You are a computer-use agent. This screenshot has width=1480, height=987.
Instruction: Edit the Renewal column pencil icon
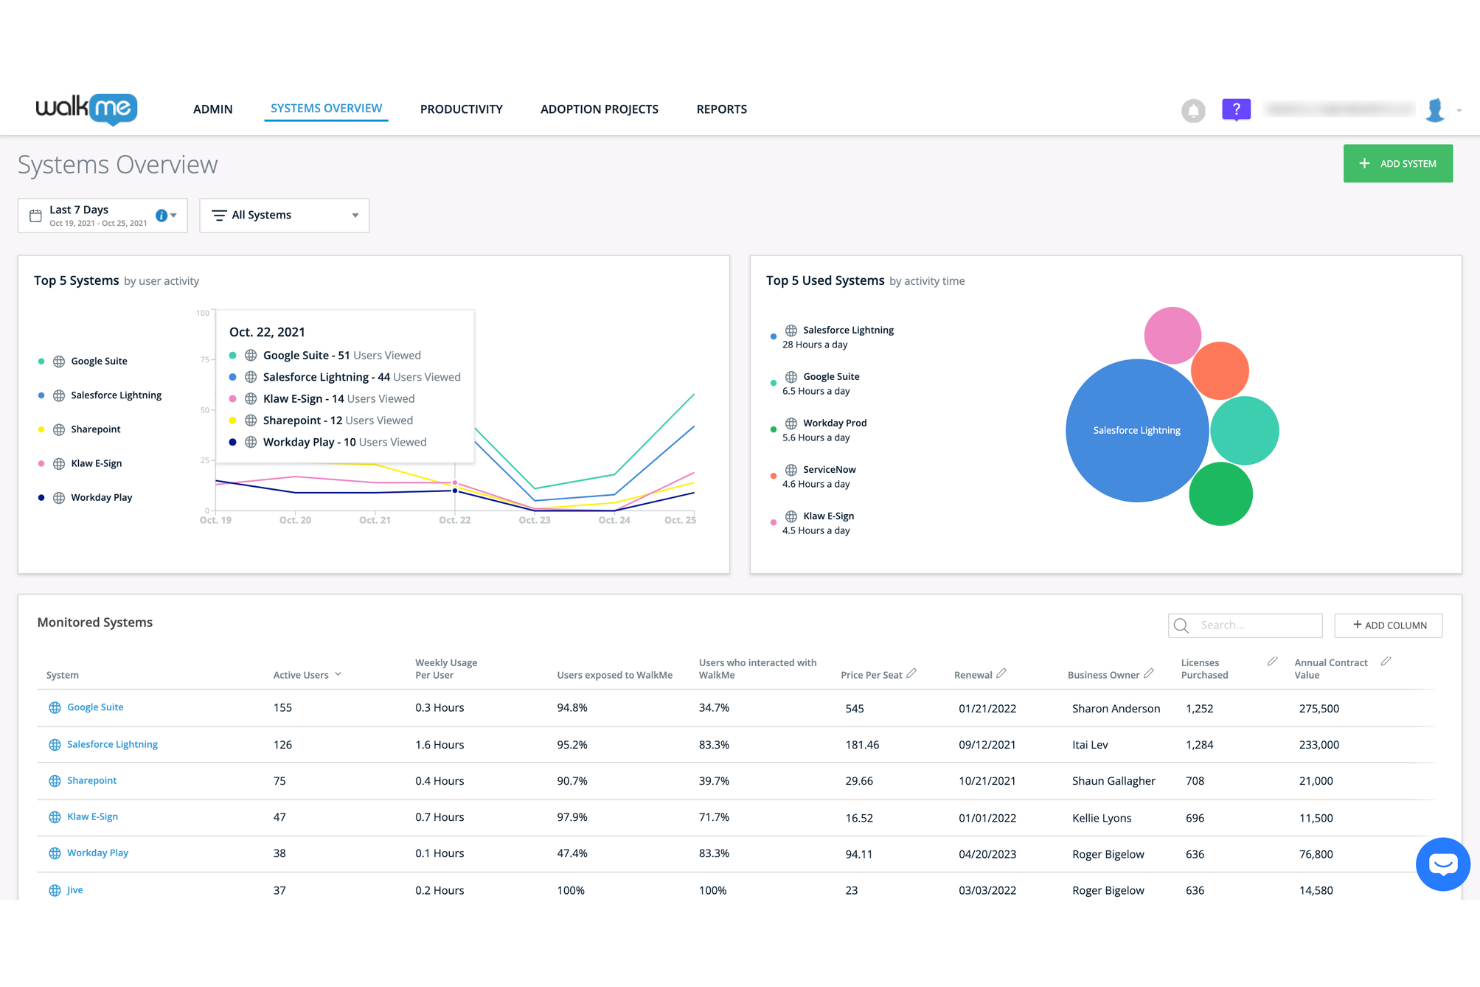point(1001,673)
